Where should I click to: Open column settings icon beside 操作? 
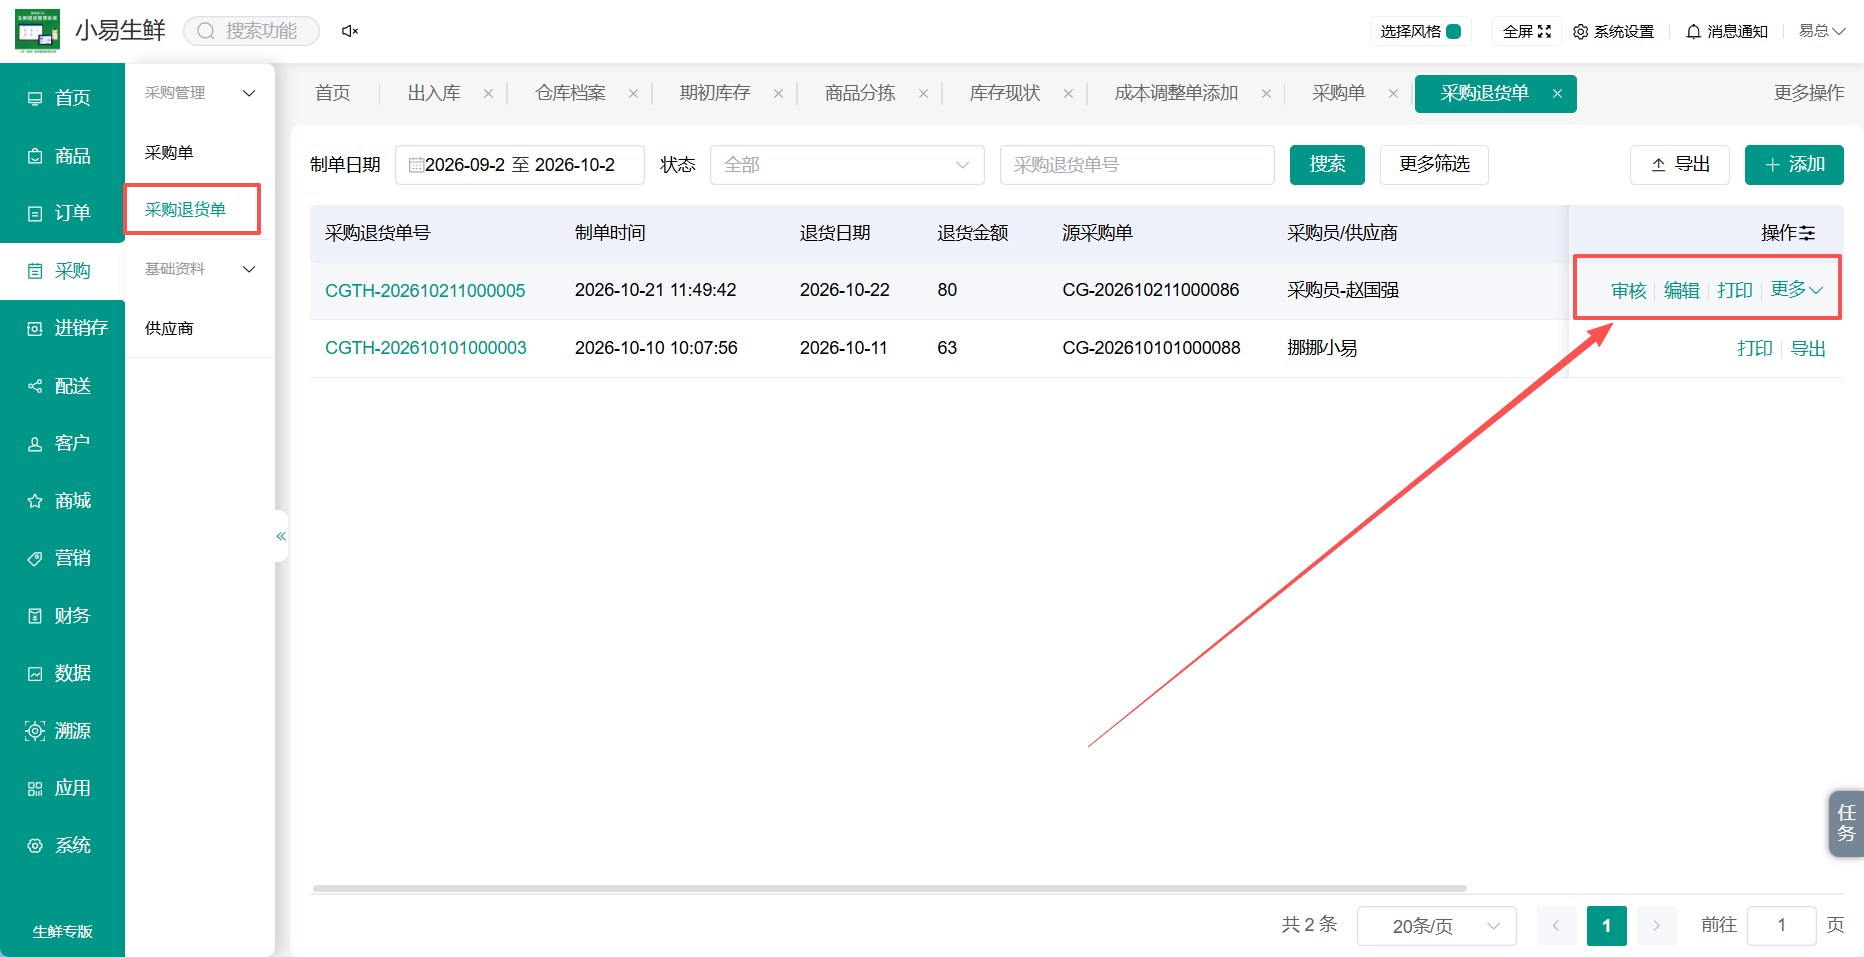1807,233
